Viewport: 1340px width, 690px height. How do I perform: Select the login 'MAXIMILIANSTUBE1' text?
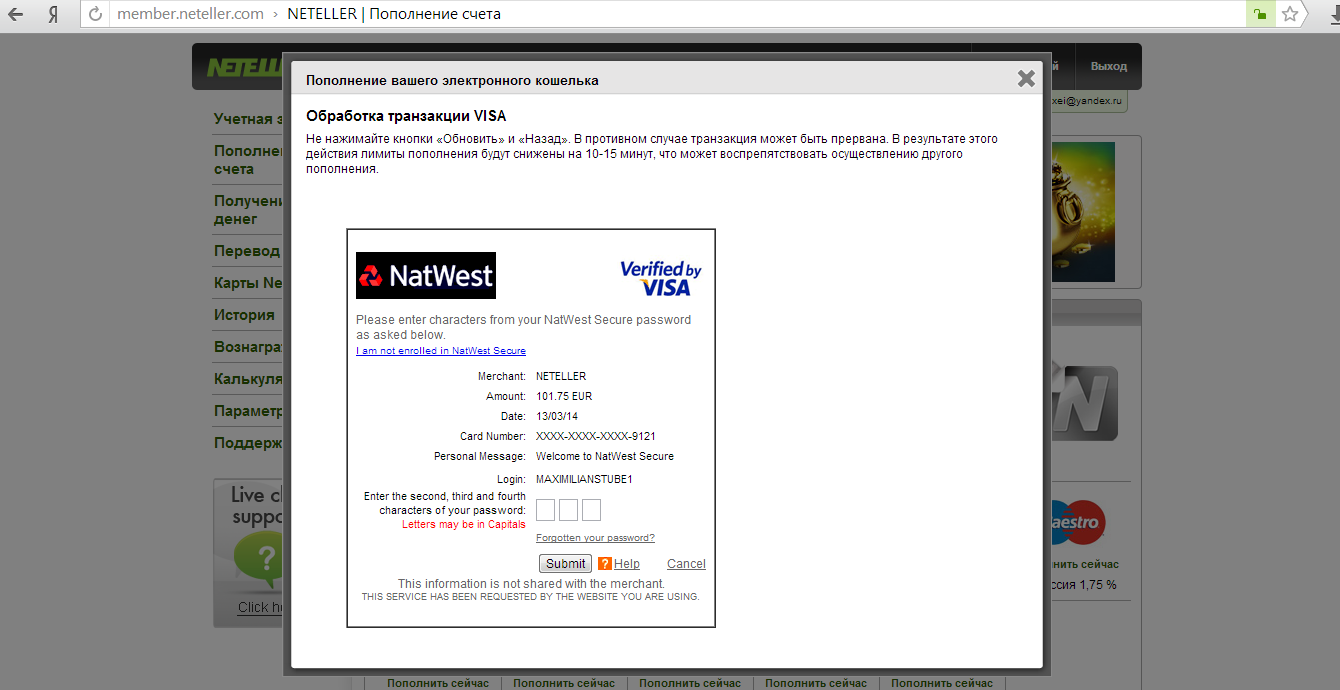tap(584, 479)
